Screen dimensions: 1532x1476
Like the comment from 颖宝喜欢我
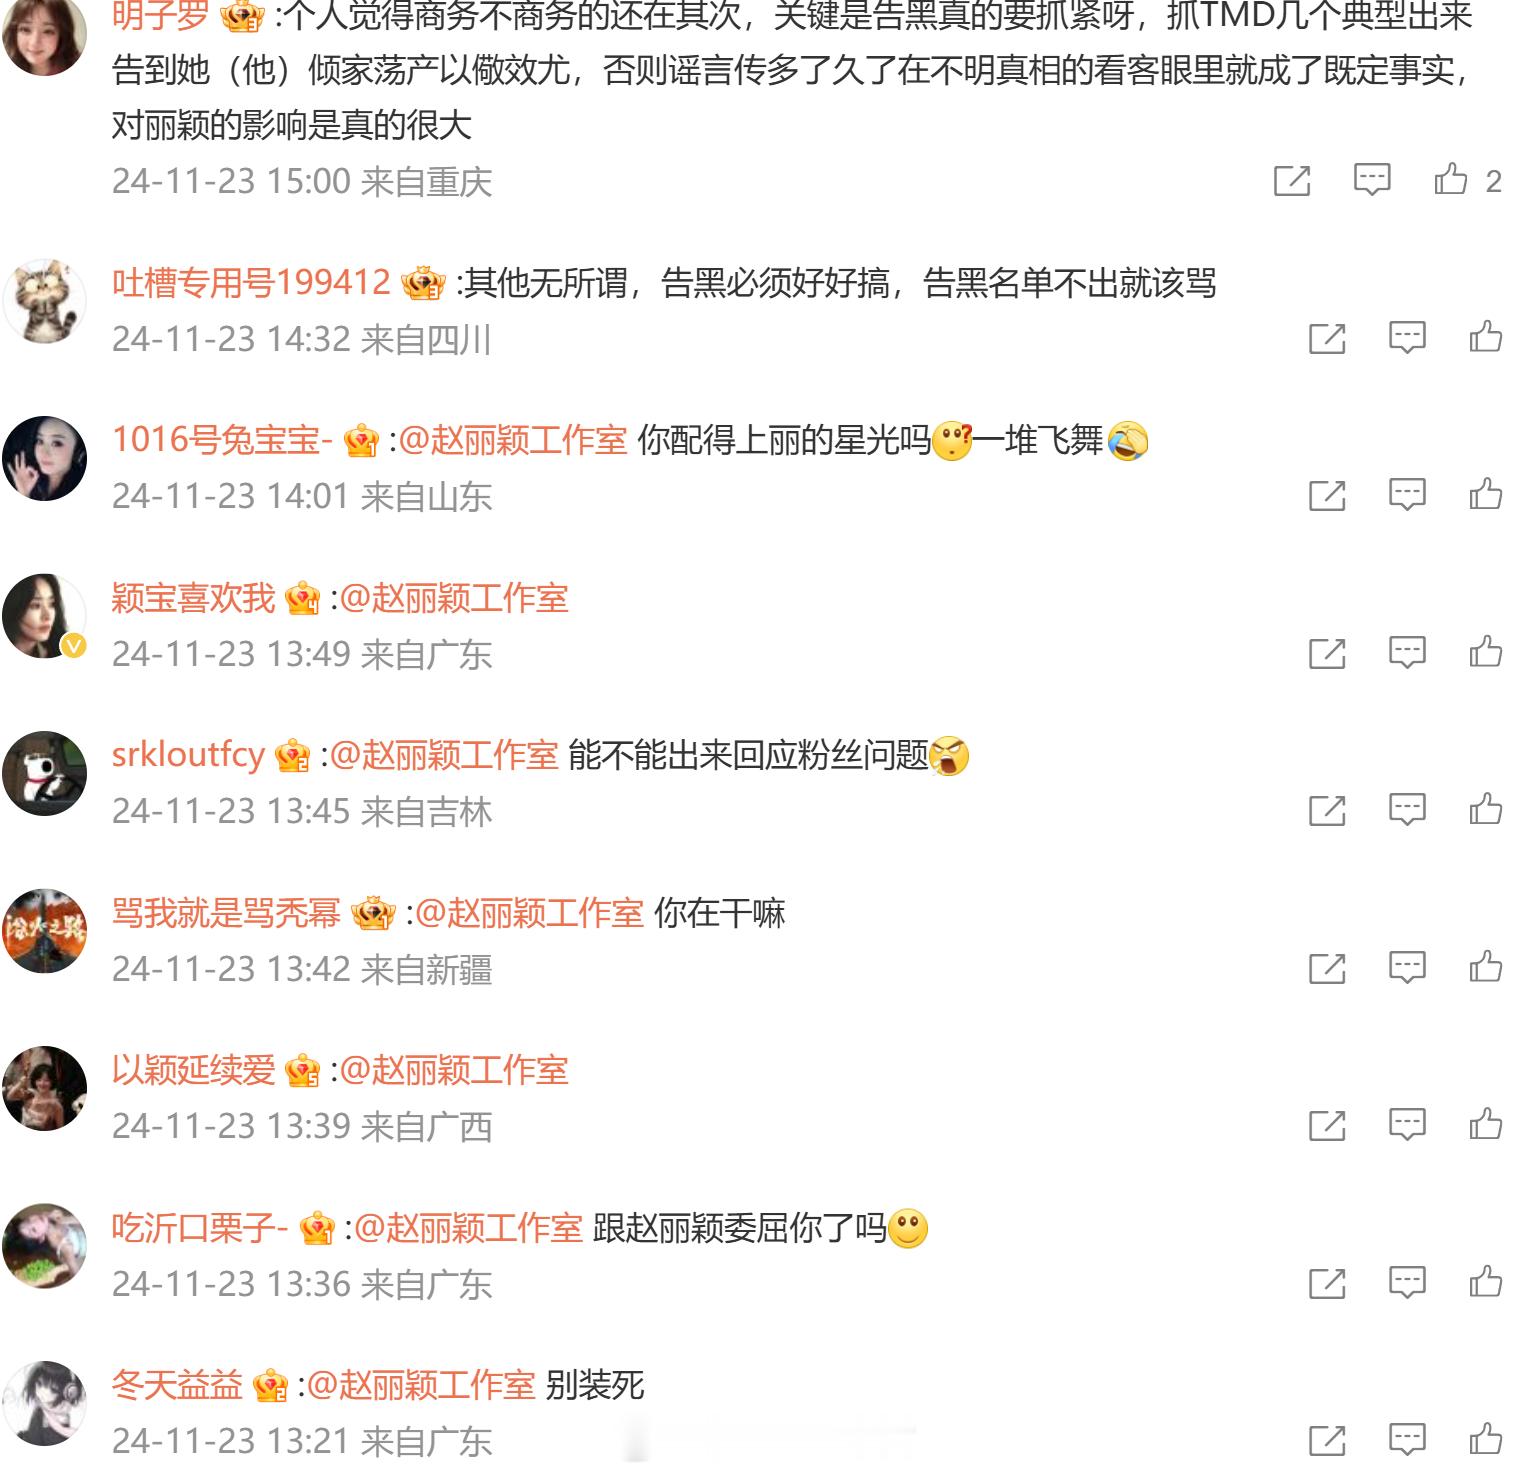pos(1486,653)
